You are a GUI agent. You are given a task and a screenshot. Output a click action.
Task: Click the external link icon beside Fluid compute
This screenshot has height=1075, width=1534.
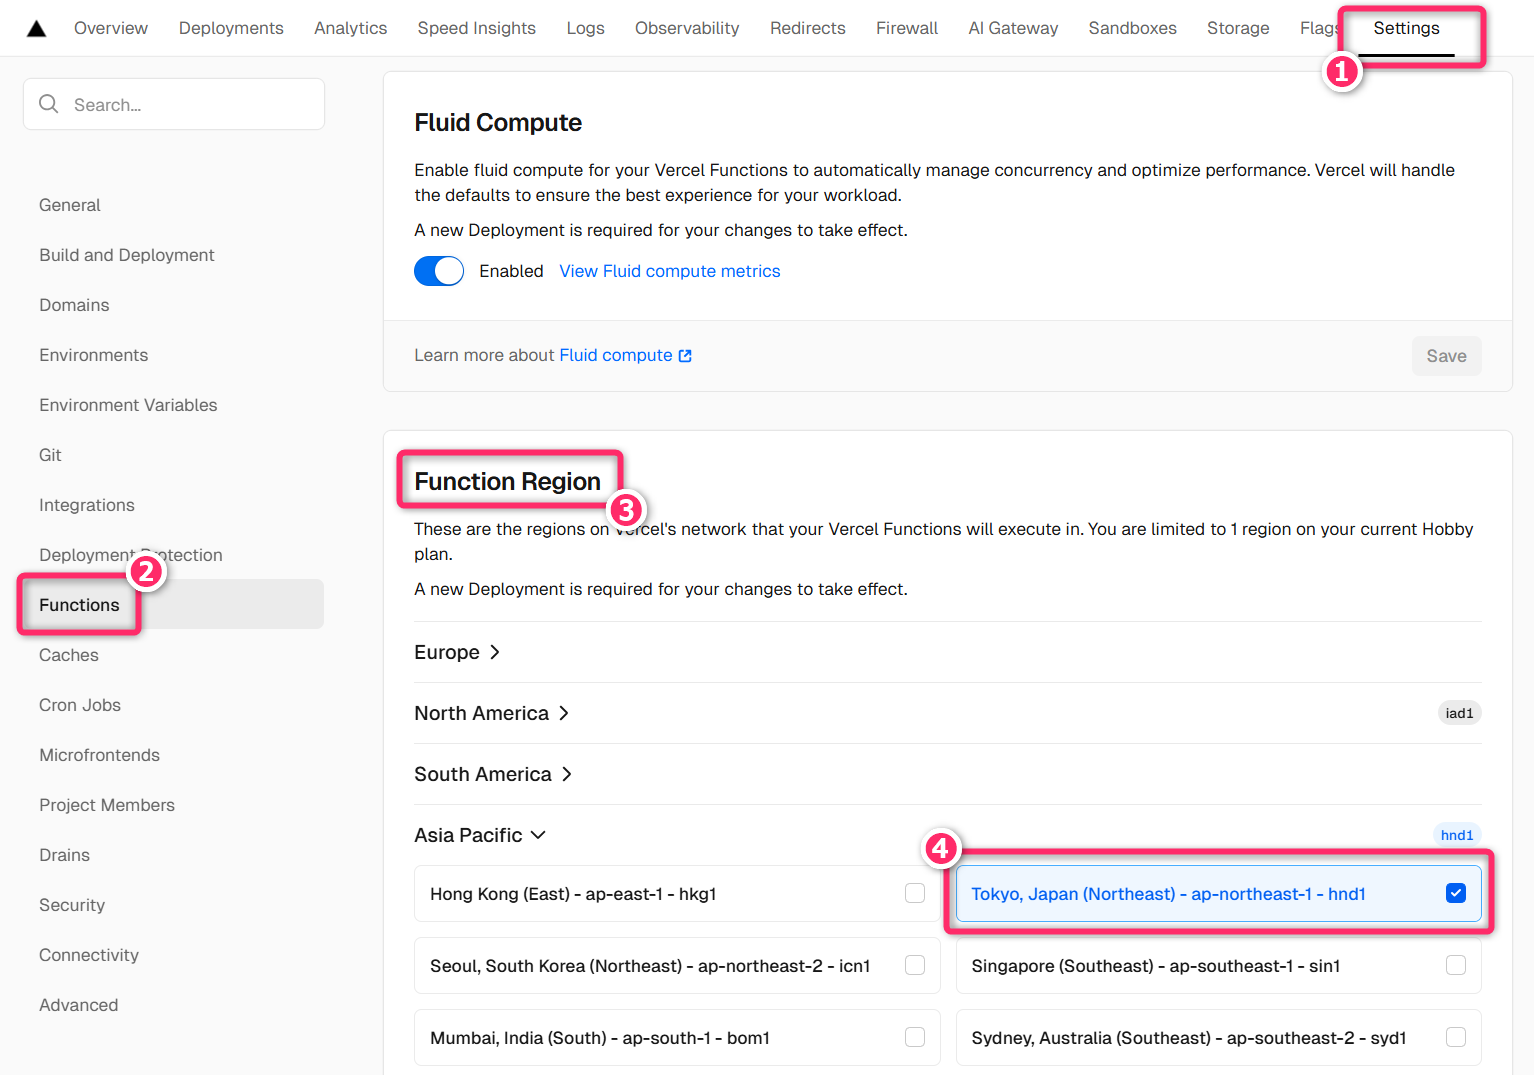tap(685, 356)
